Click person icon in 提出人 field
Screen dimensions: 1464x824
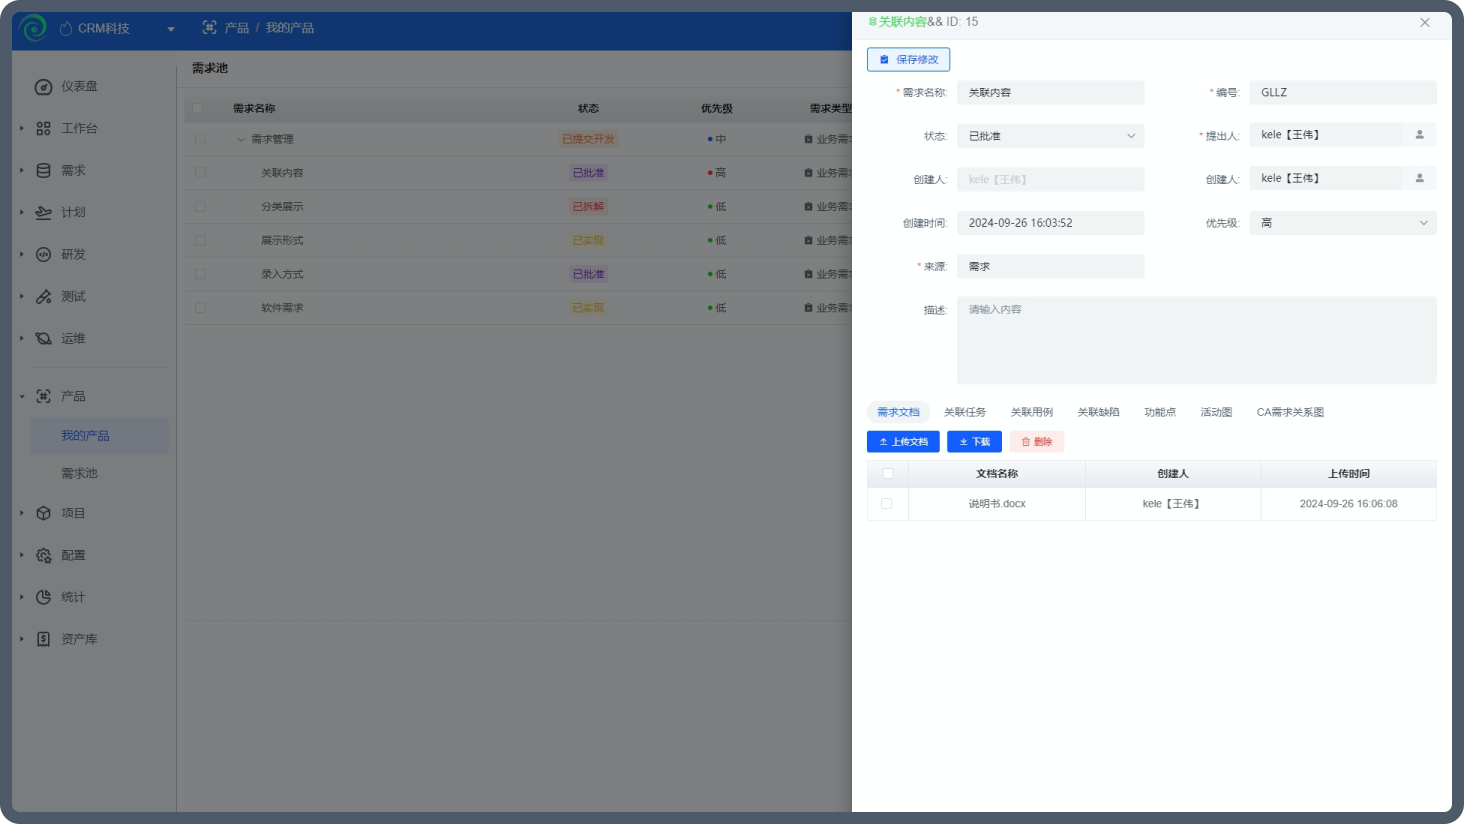coord(1419,135)
